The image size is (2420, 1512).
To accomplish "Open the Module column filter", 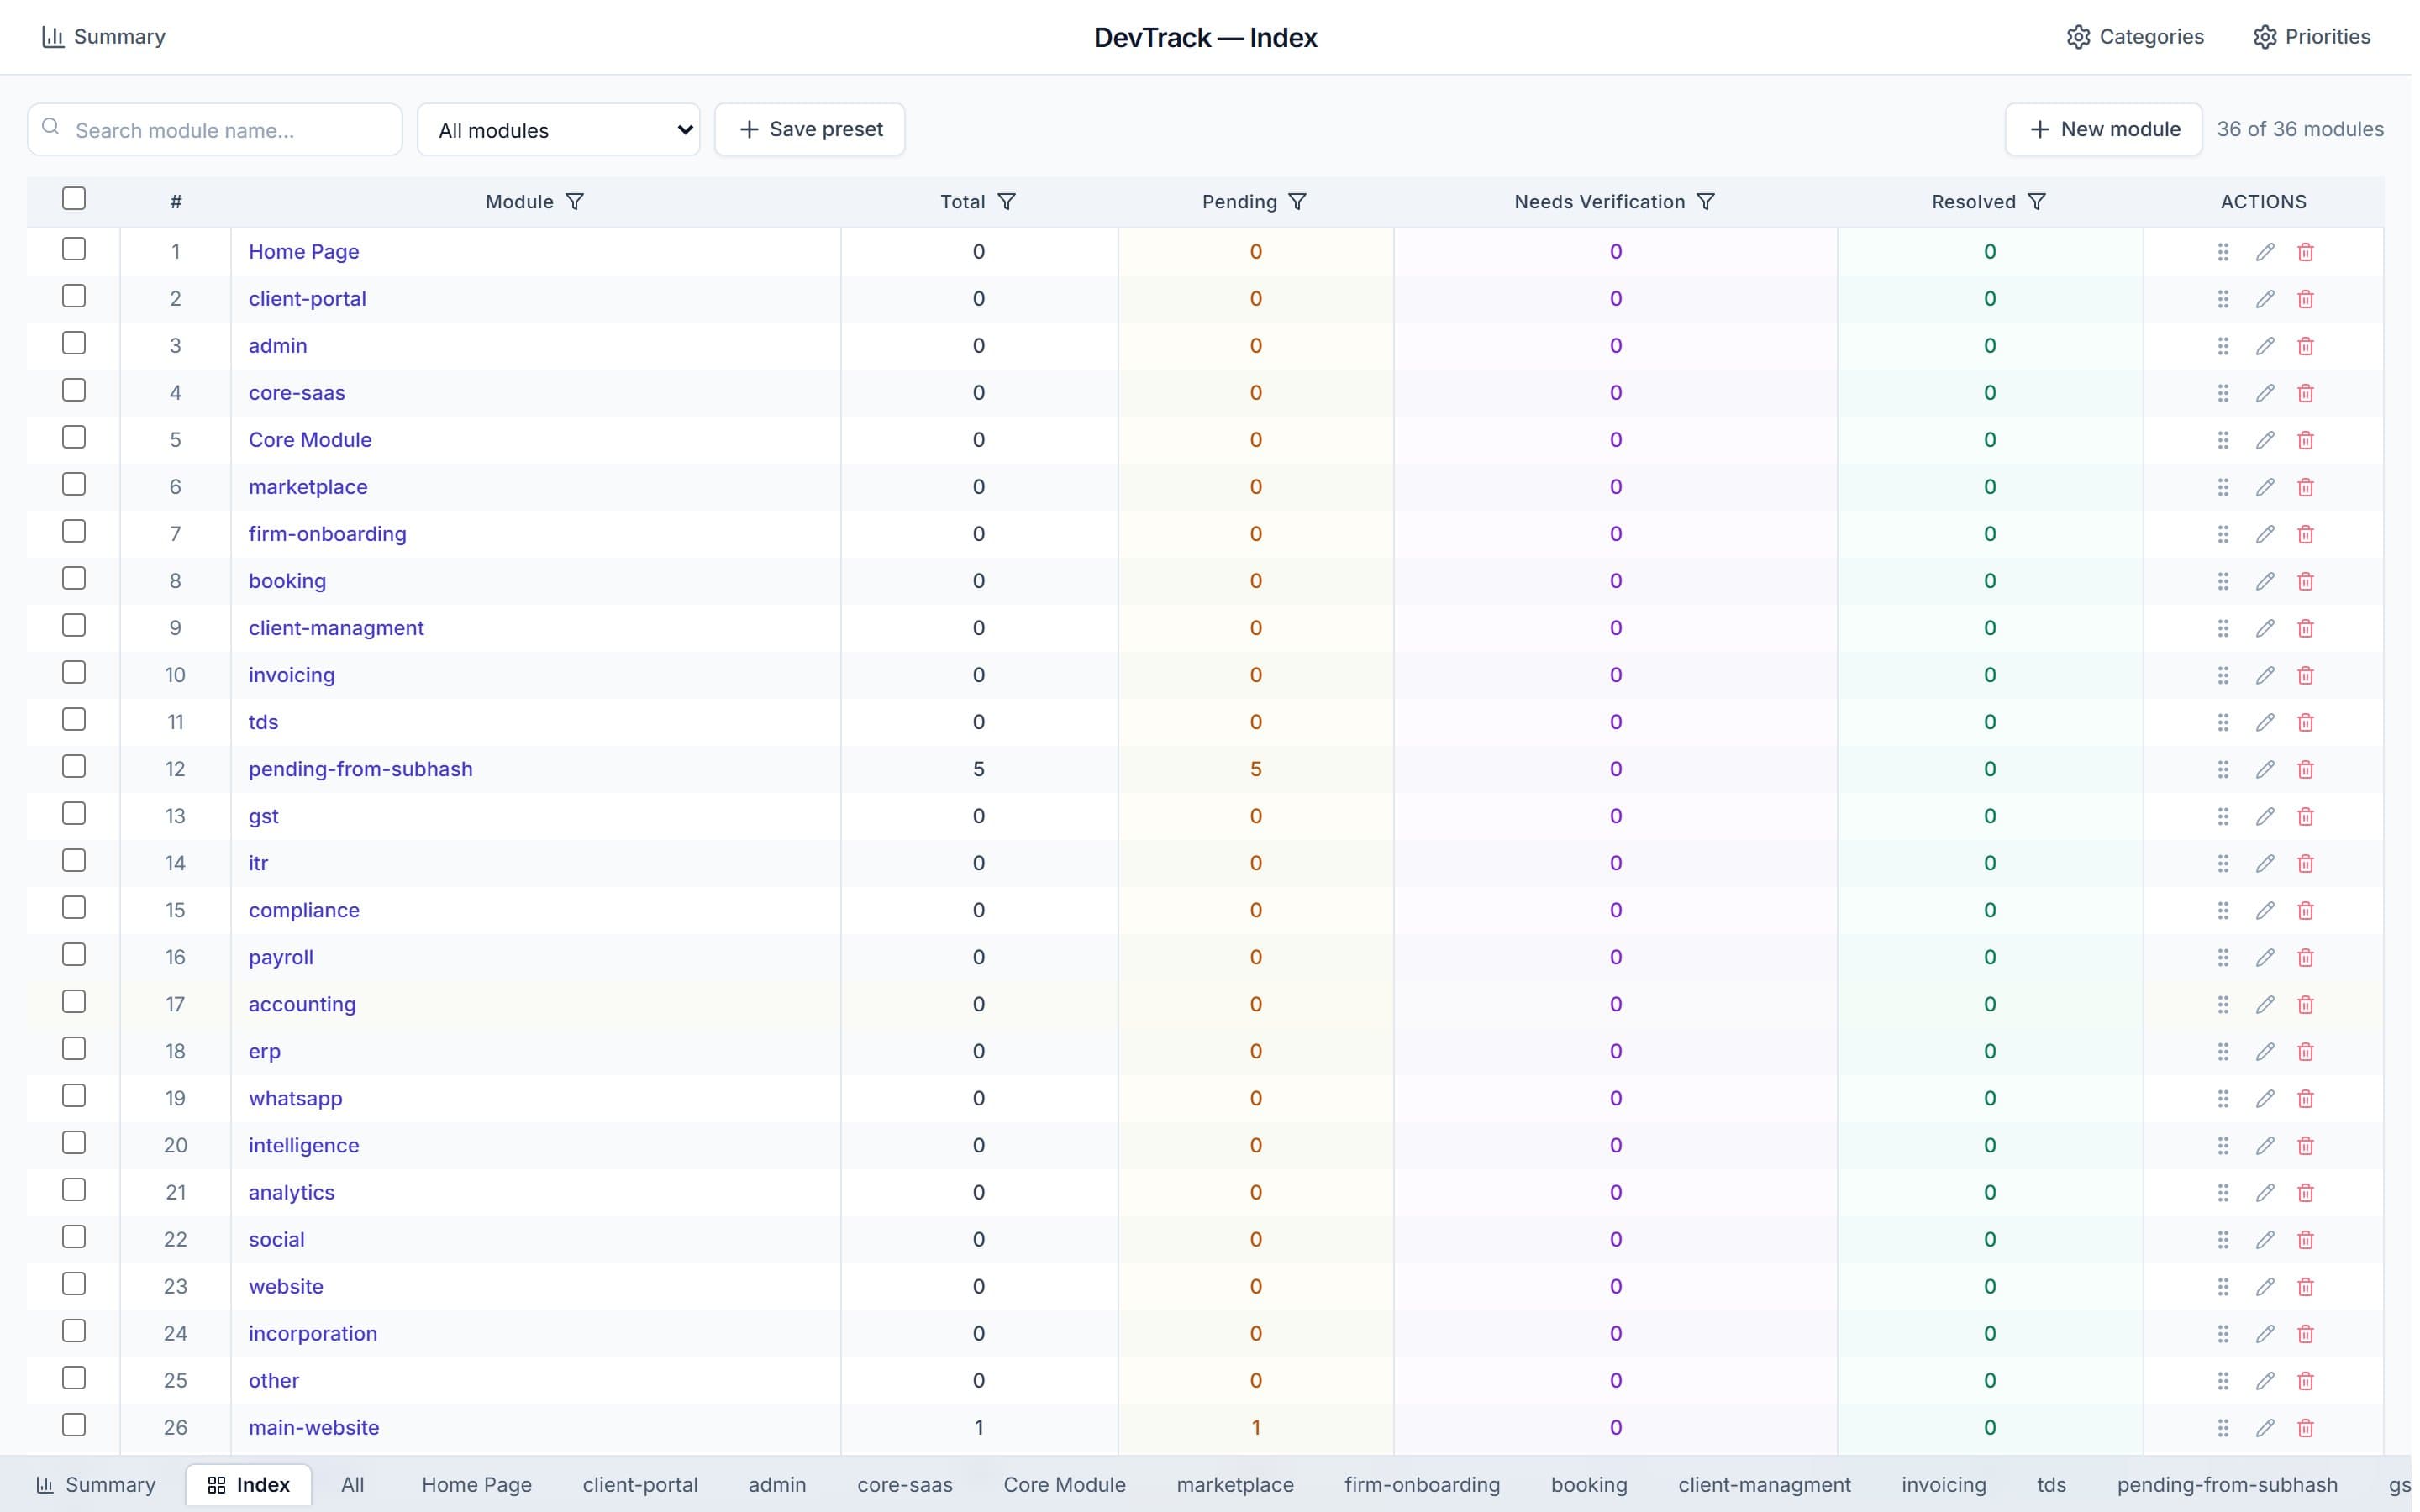I will click(x=574, y=202).
